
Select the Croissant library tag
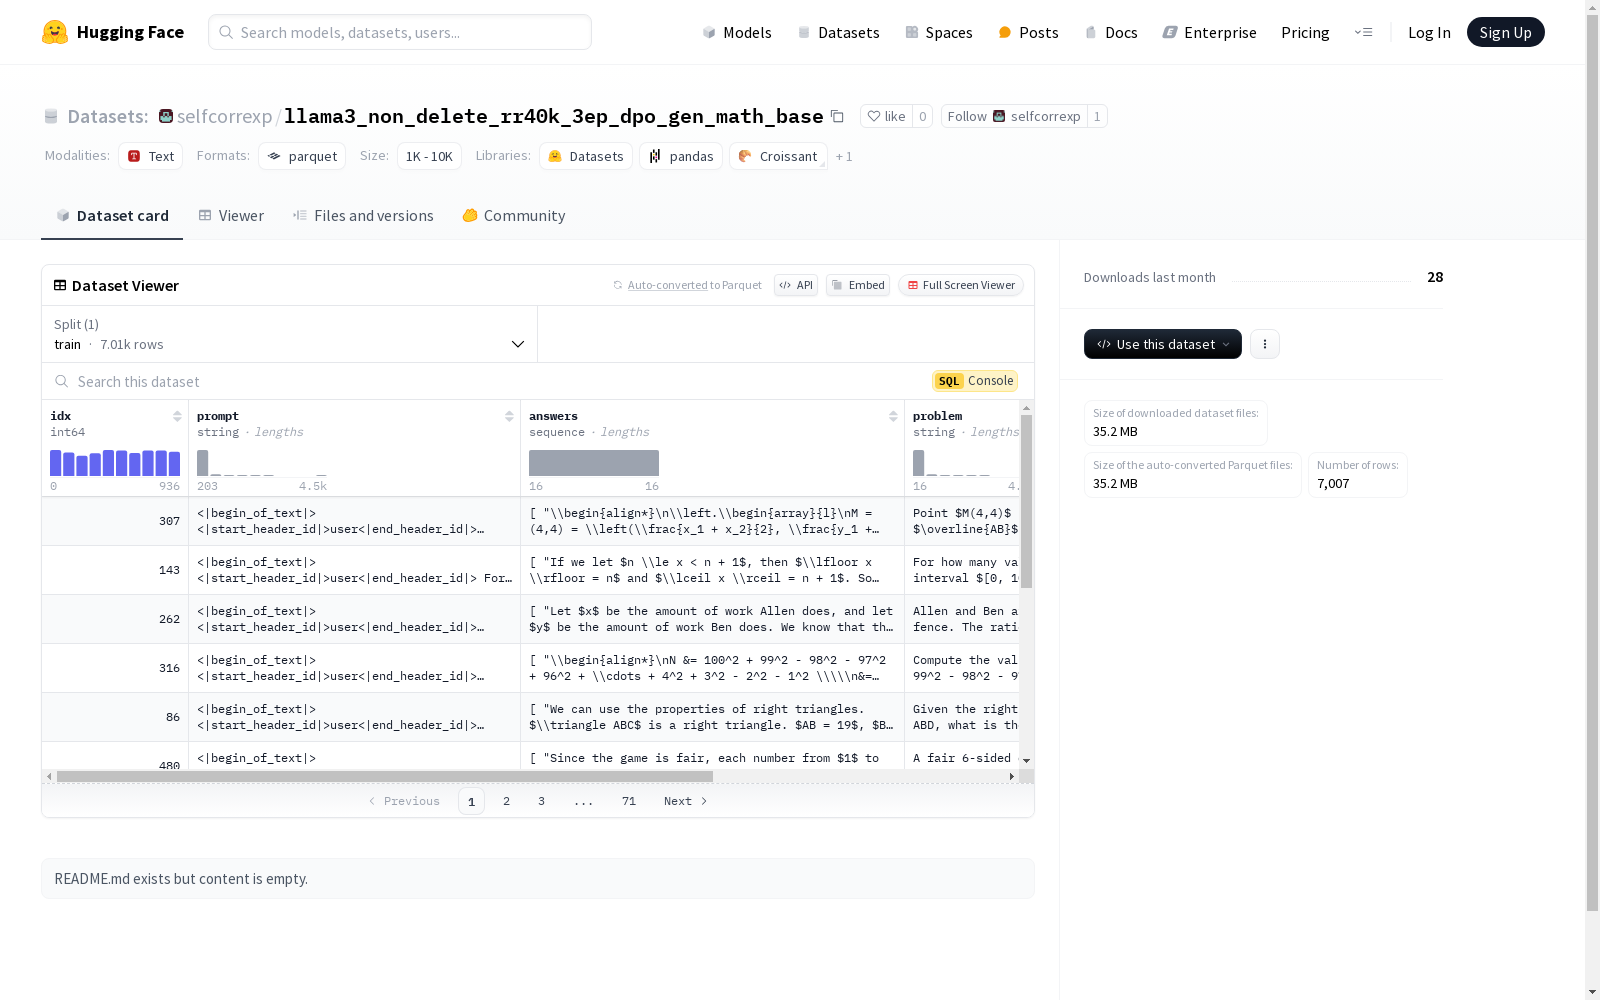778,156
